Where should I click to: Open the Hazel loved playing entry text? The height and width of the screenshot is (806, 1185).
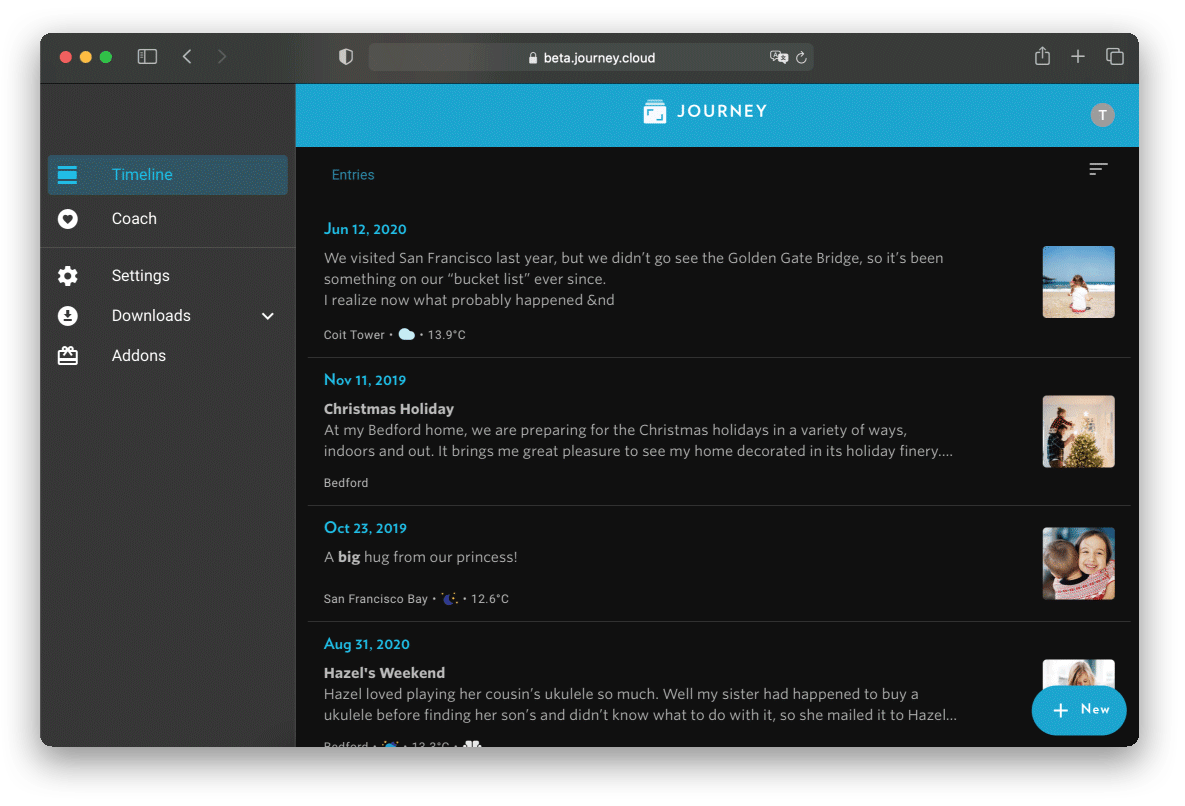click(640, 704)
